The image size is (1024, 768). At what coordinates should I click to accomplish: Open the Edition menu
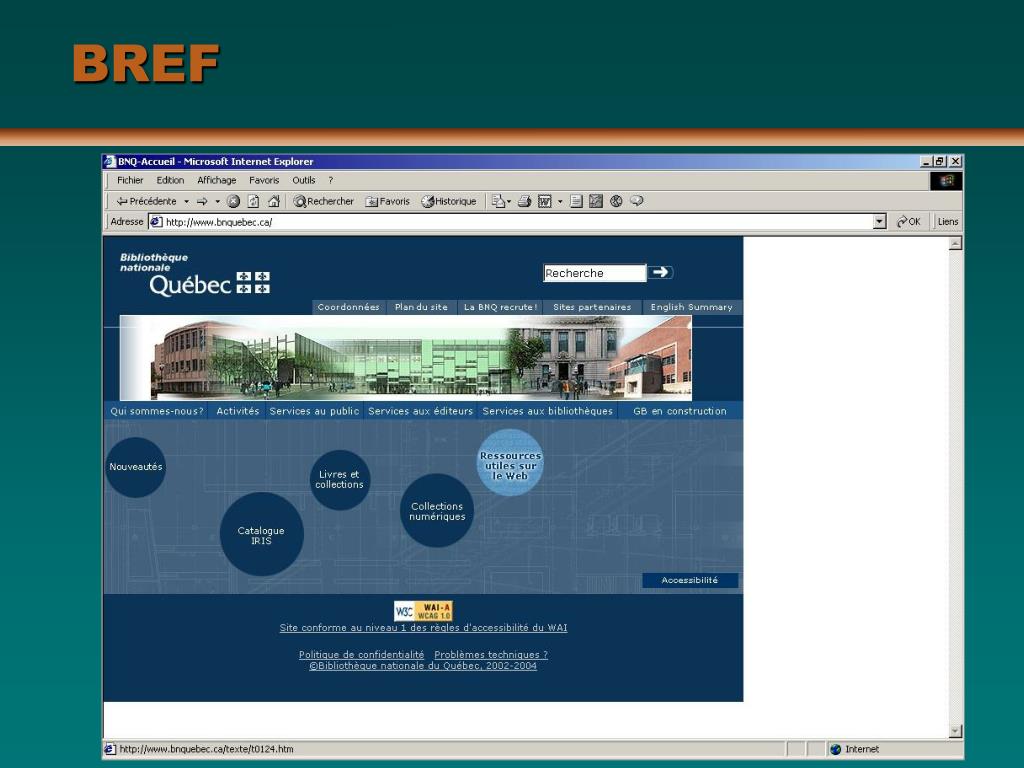click(x=170, y=180)
